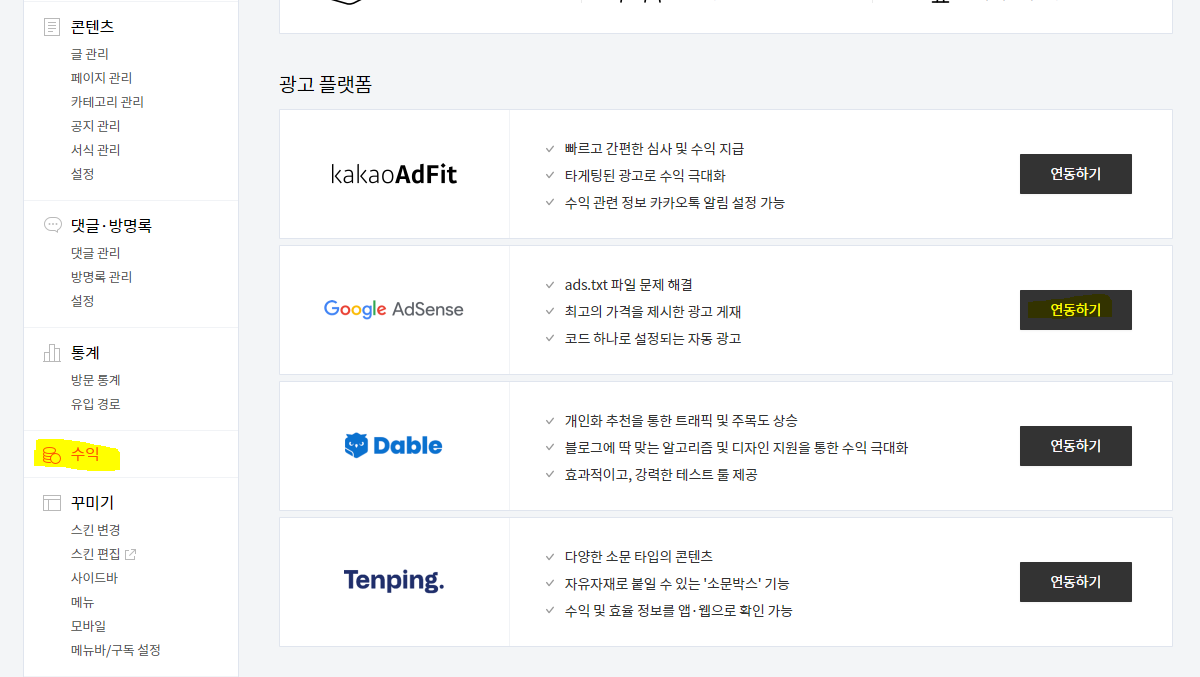Click the 광고 플랫폼 heading
This screenshot has width=1200, height=677.
click(x=326, y=85)
